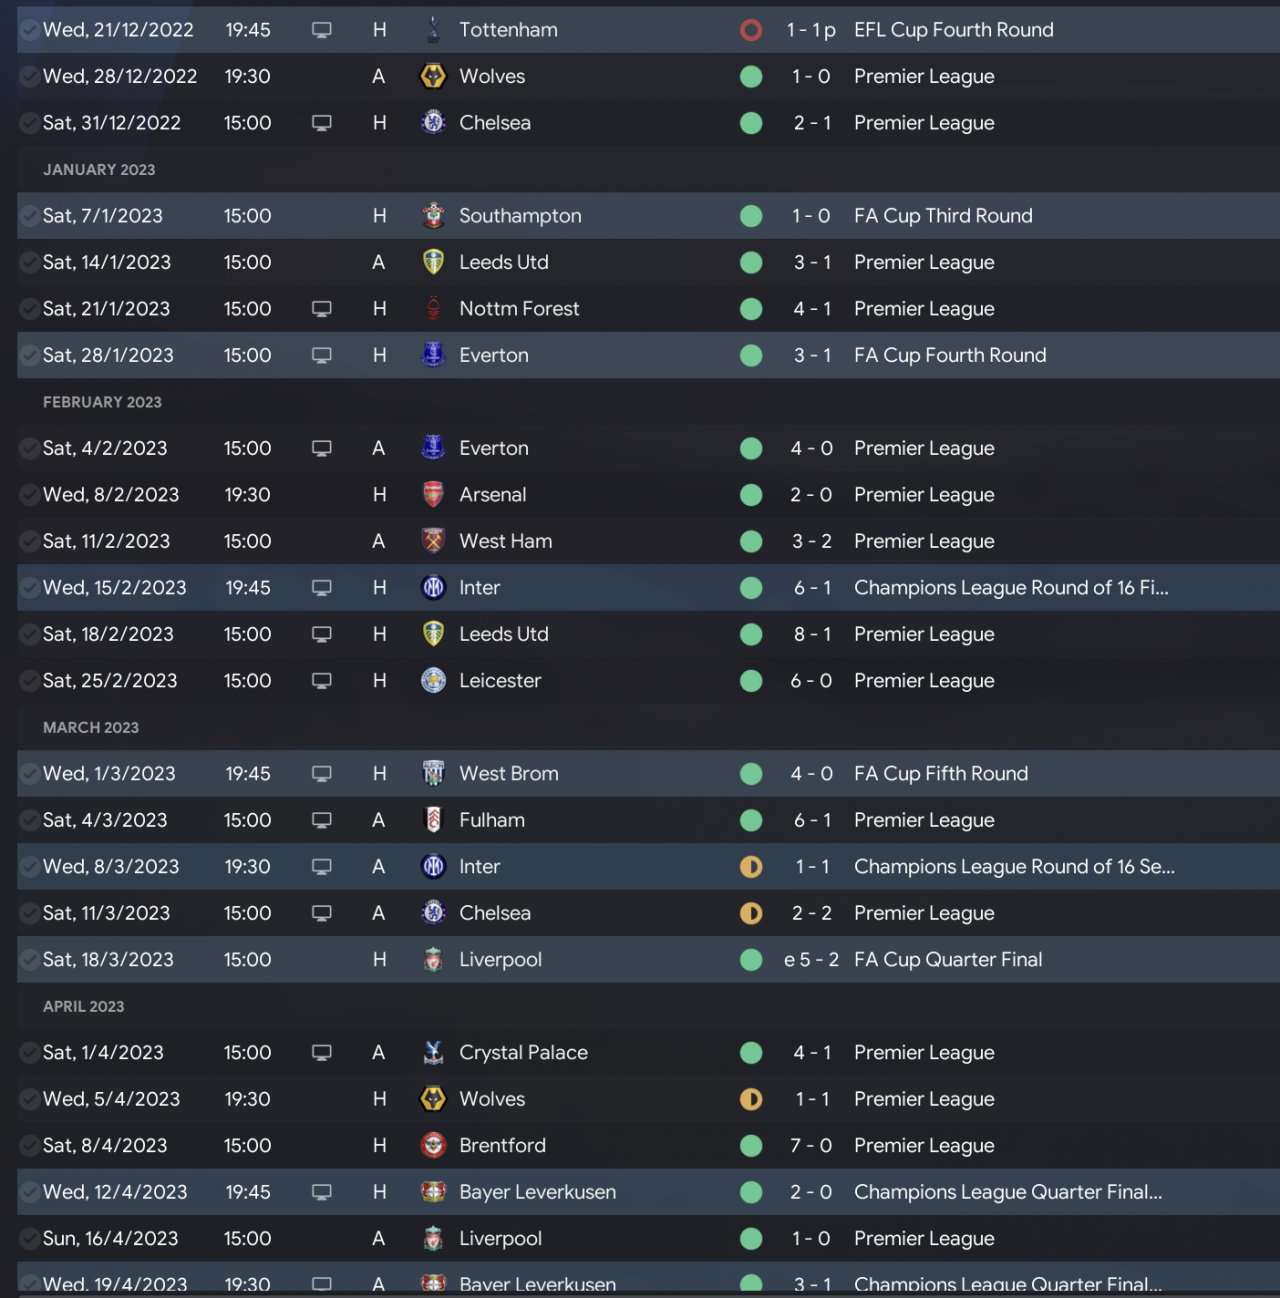Image resolution: width=1280 pixels, height=1298 pixels.
Task: Click the checkmark beside Sat, 7/1/2023
Action: [x=30, y=216]
